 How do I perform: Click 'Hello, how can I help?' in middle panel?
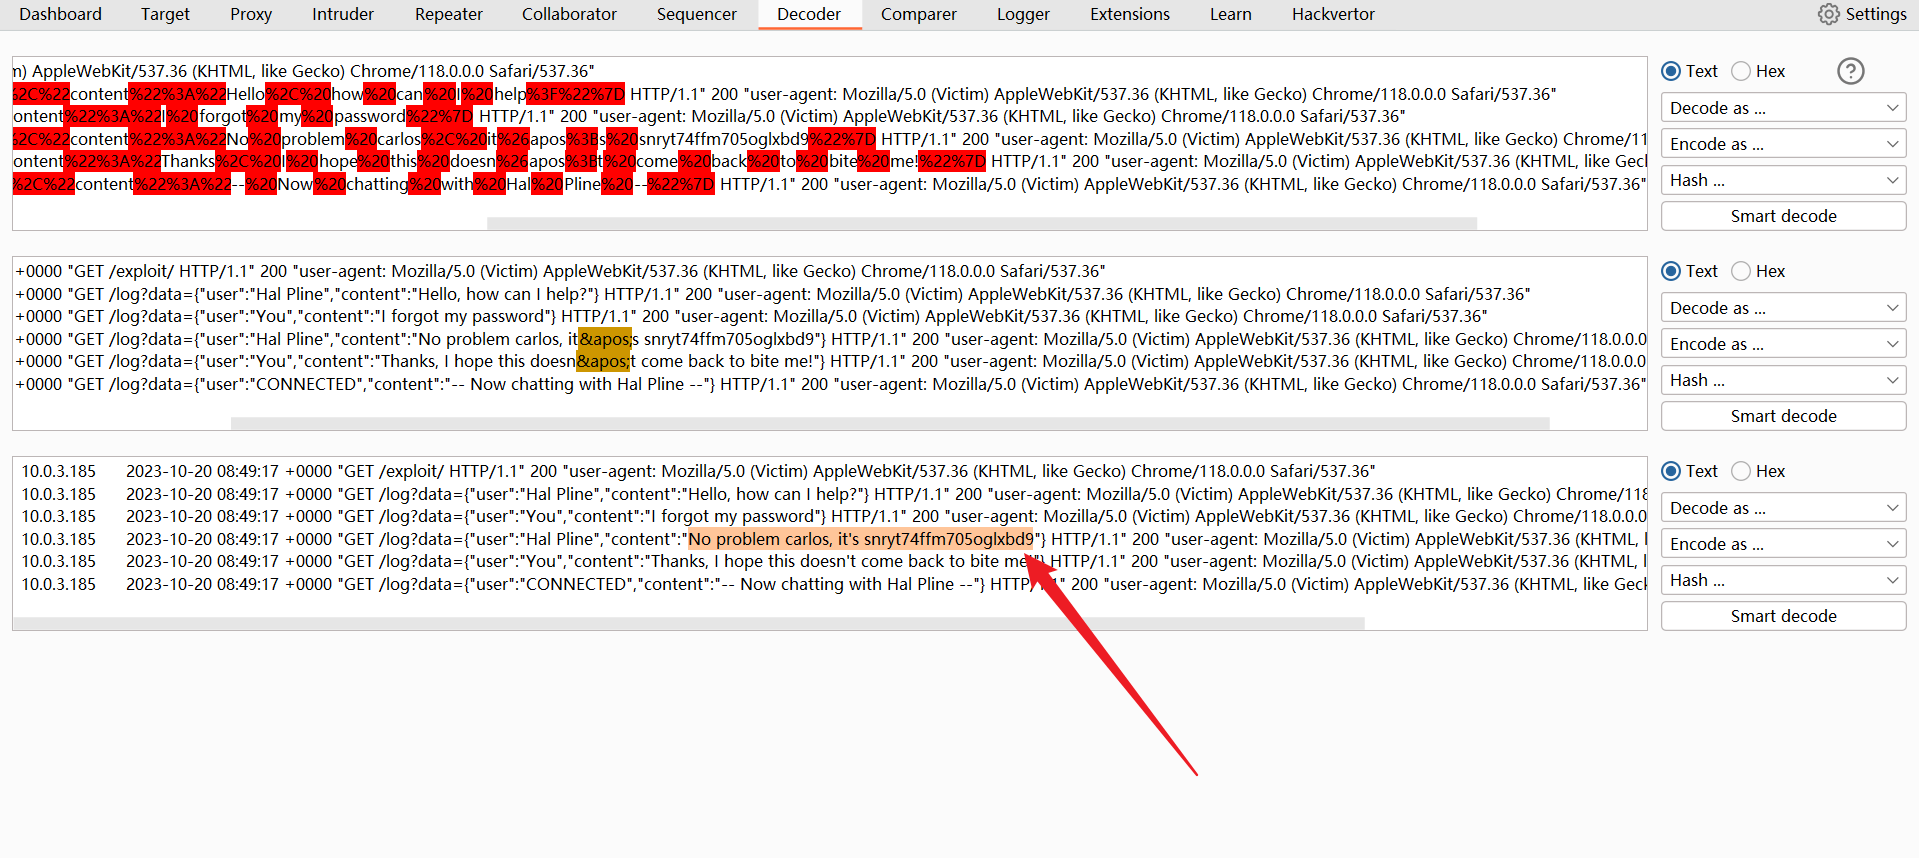point(502,294)
